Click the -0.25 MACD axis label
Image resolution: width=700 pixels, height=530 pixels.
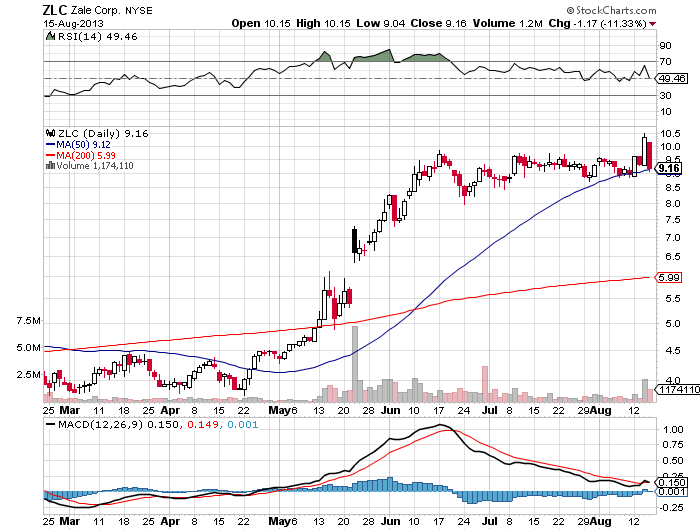pos(672,508)
